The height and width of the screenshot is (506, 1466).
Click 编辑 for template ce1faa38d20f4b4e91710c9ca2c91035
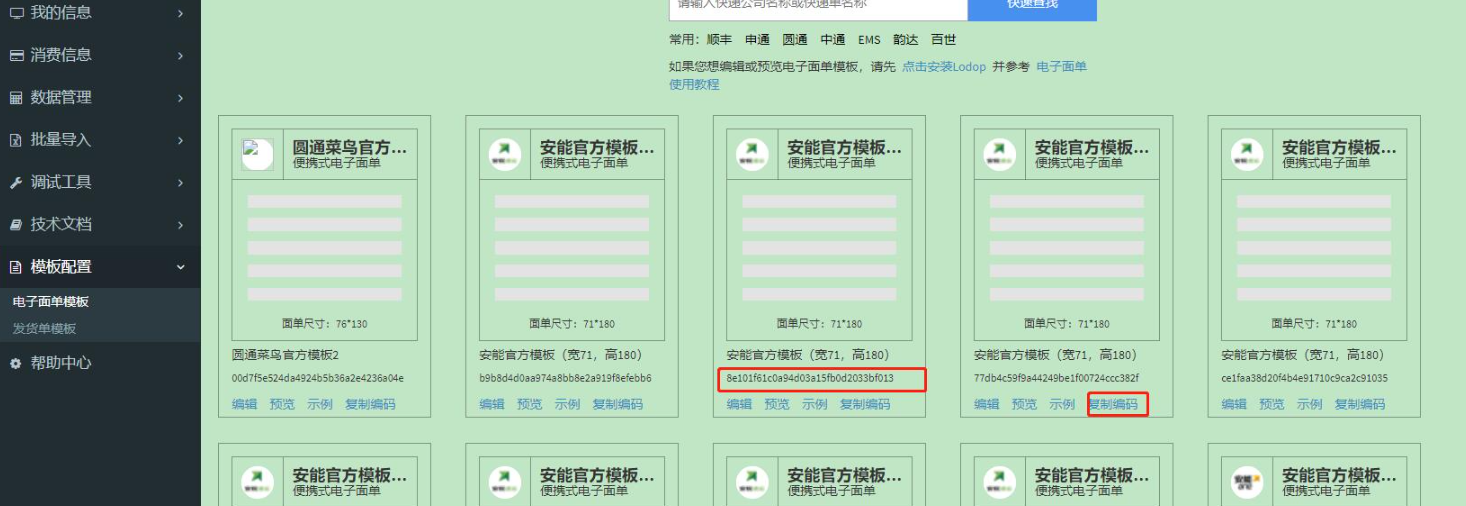[x=1234, y=405]
